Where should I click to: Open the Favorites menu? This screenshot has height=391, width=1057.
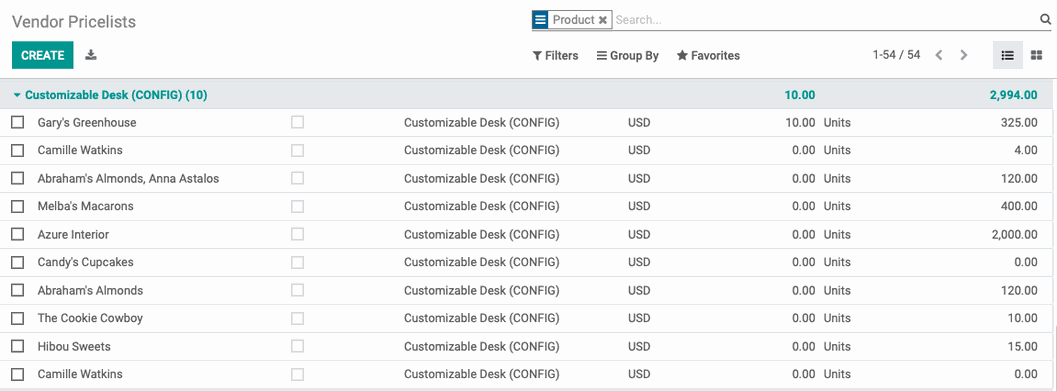pos(708,55)
